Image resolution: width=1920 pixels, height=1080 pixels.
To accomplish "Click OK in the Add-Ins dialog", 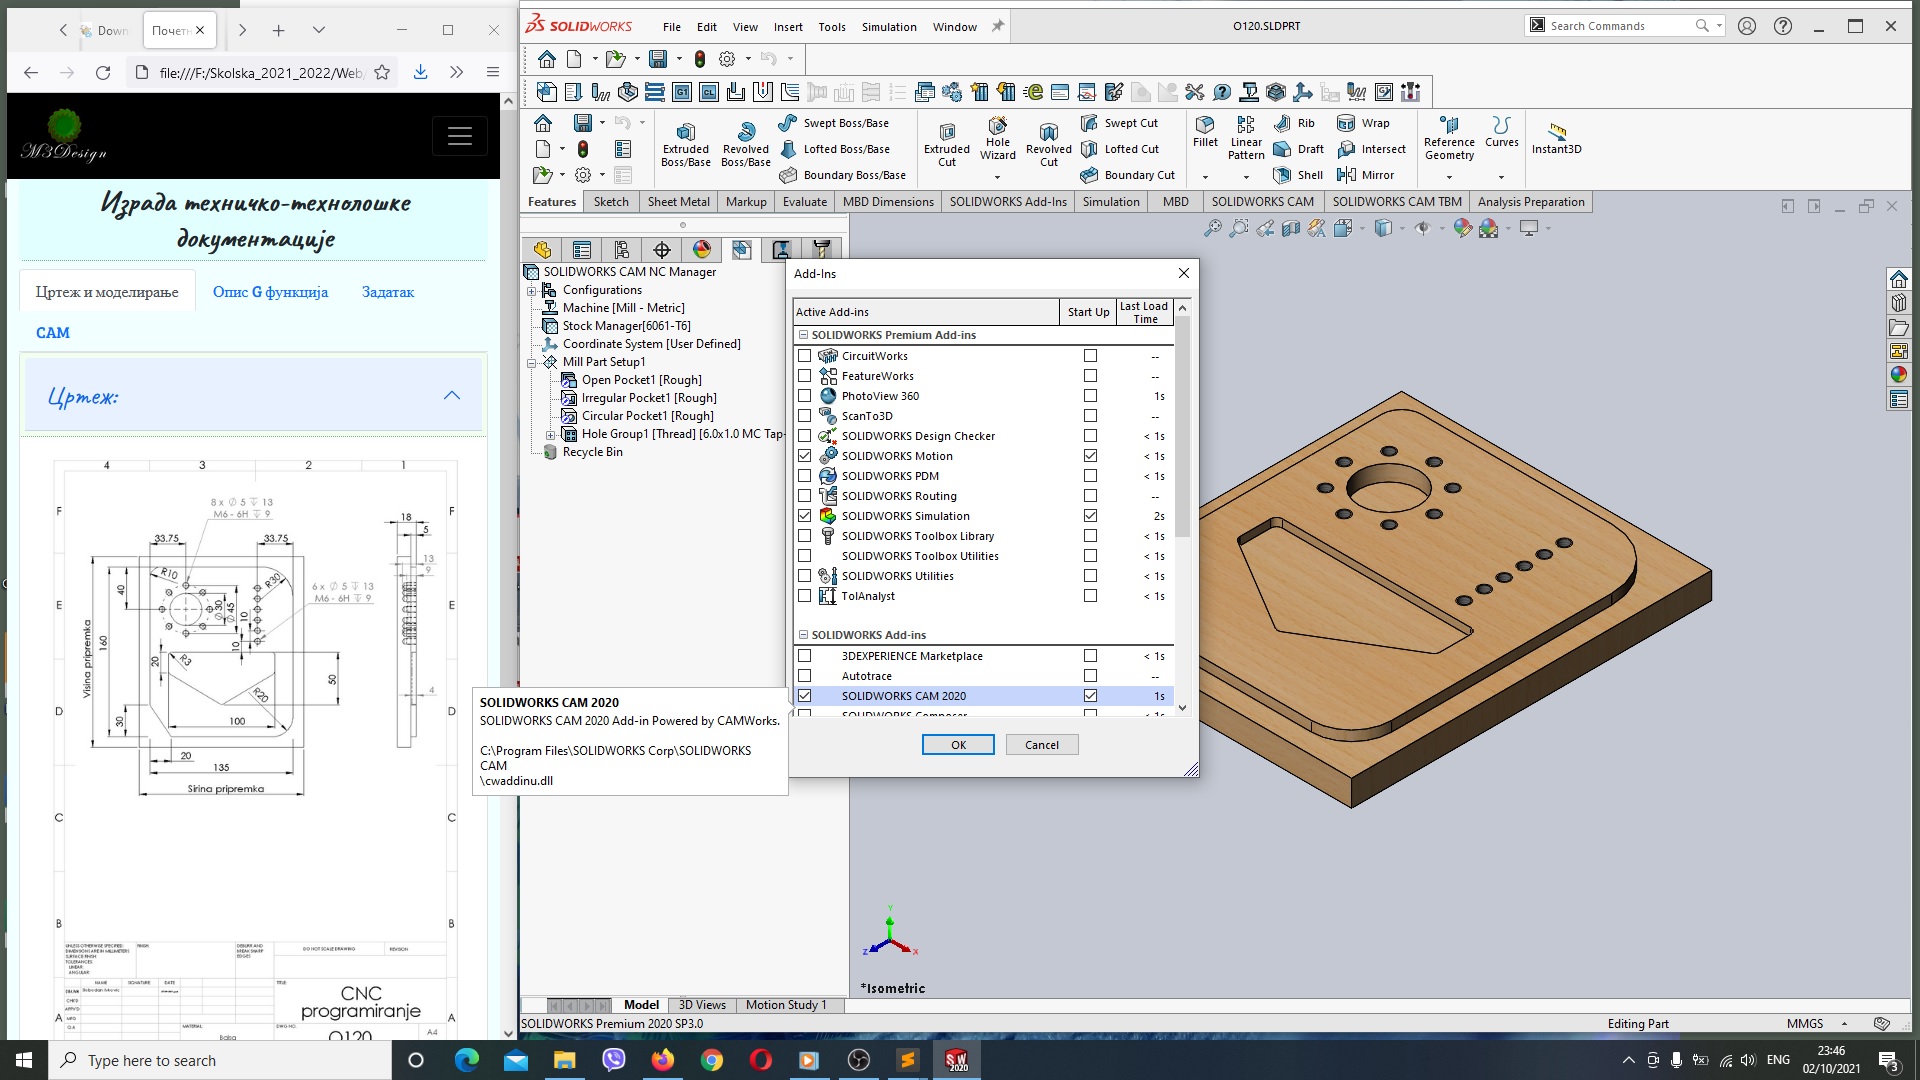I will (x=958, y=745).
